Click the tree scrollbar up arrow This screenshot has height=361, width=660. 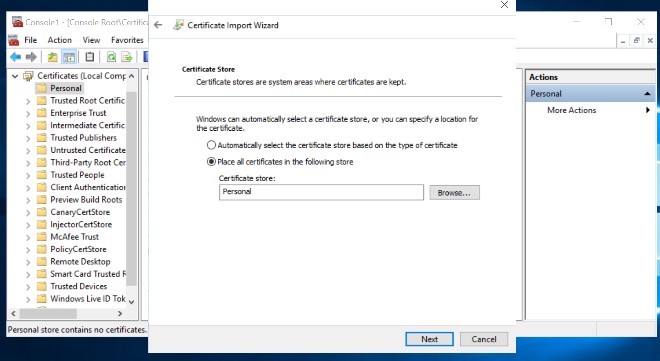coord(131,76)
